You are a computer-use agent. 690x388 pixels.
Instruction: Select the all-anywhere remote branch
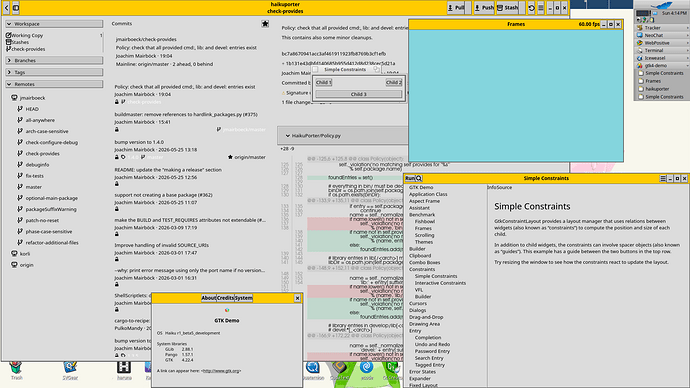point(40,120)
